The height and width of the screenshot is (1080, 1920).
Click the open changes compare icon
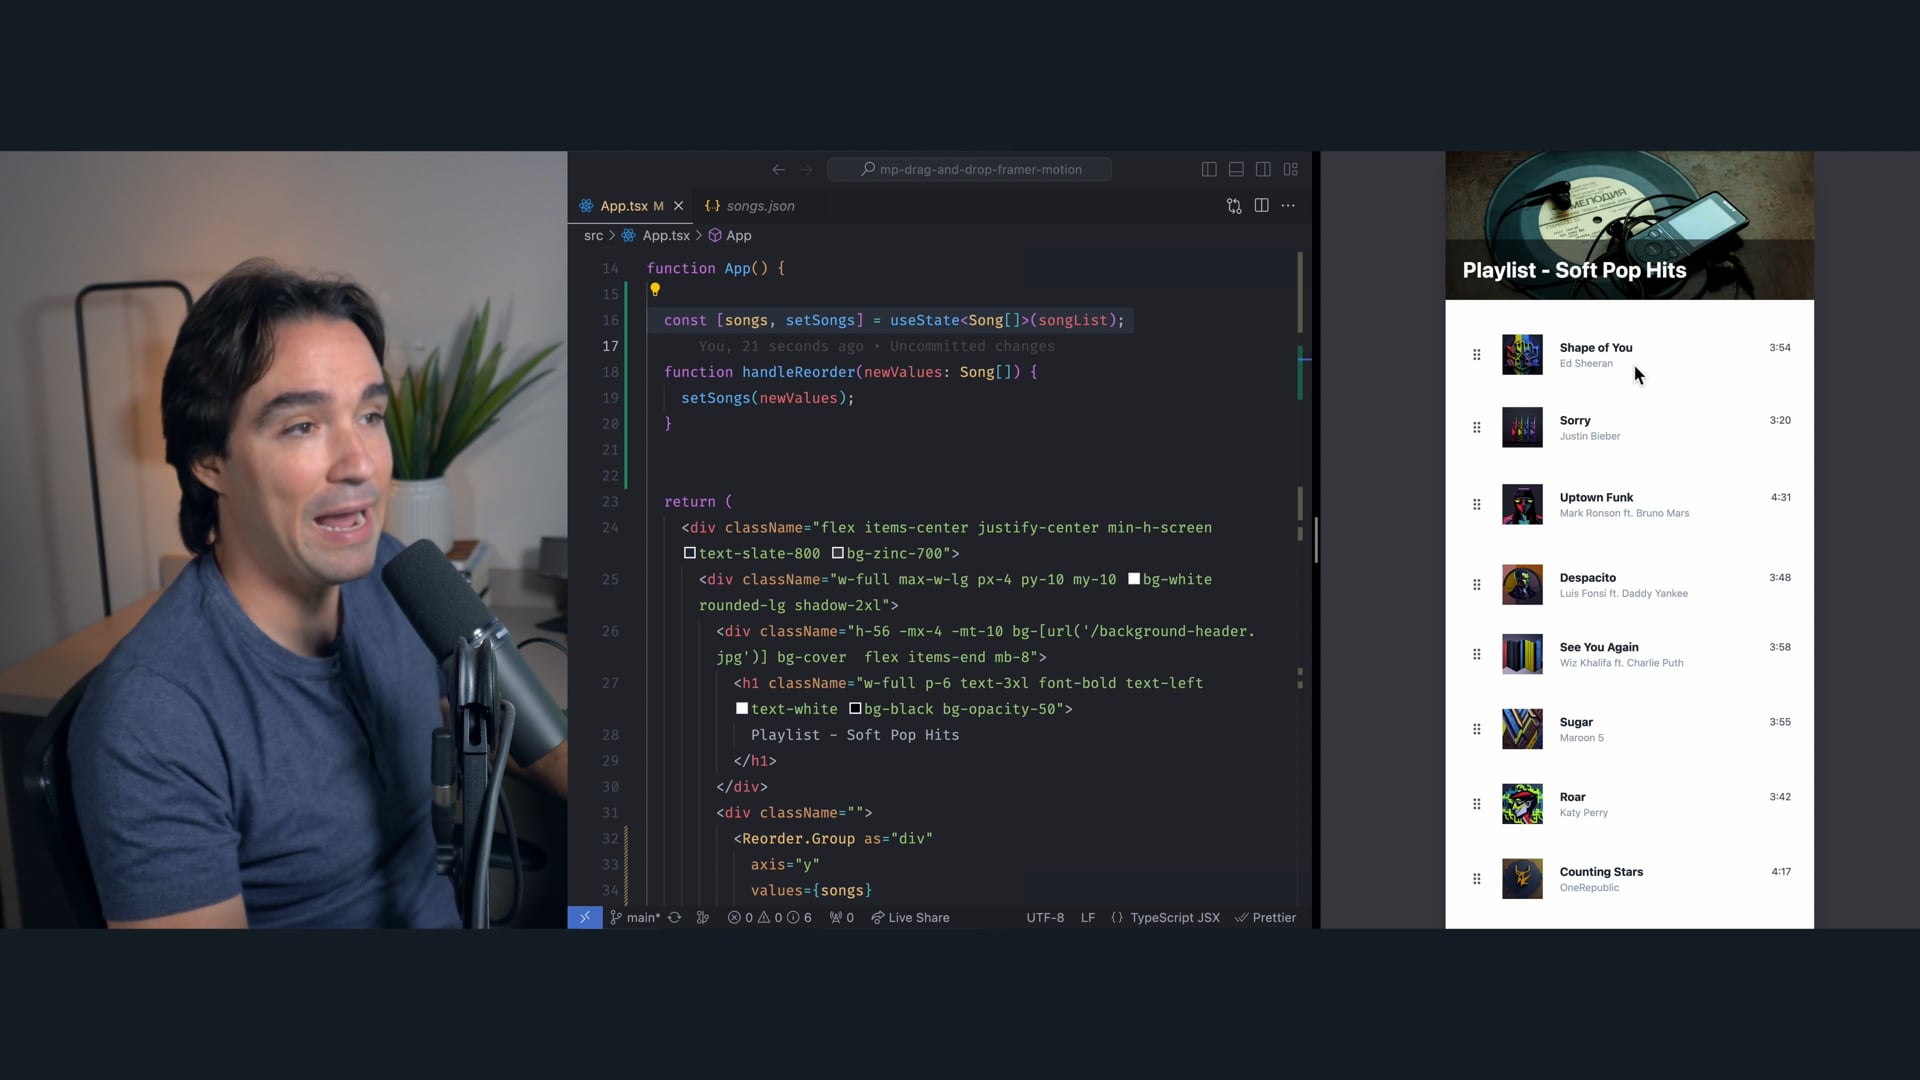point(1234,206)
